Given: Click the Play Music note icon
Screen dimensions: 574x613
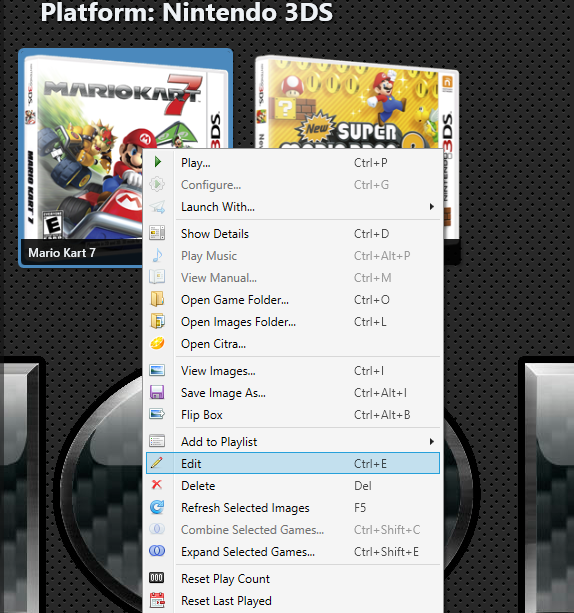Looking at the screenshot, I should point(157,255).
